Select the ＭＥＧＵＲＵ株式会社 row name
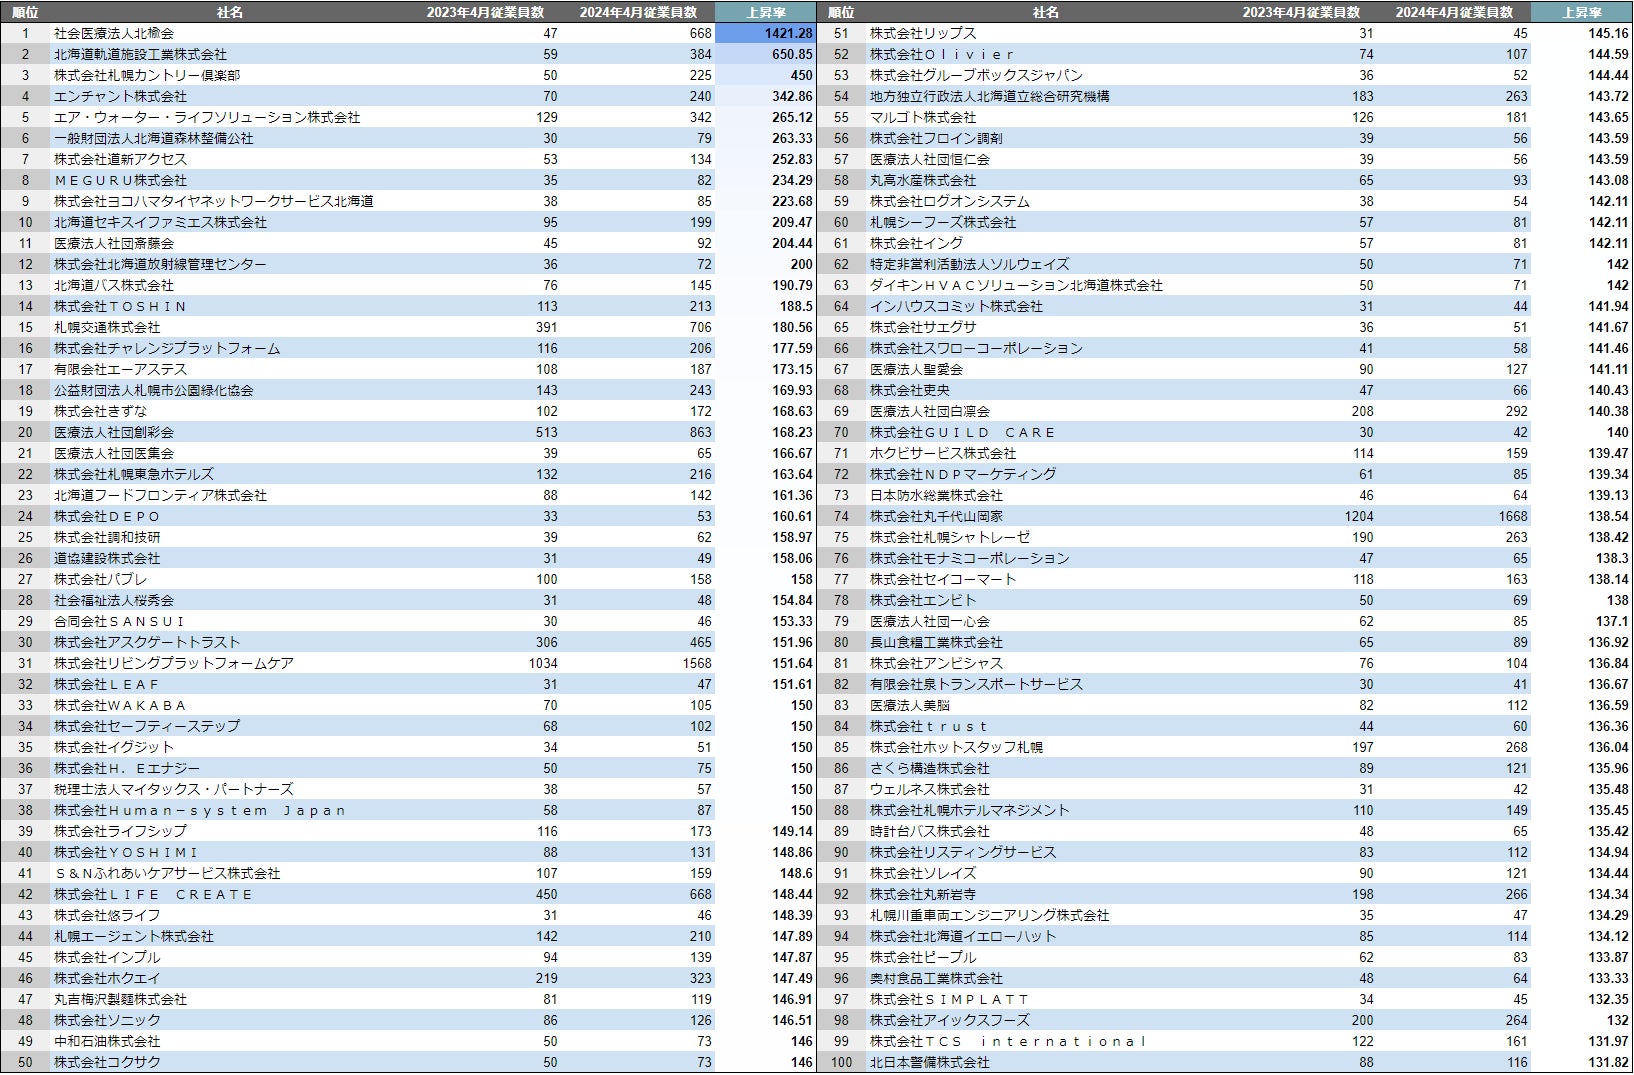1634x1075 pixels. click(x=120, y=180)
